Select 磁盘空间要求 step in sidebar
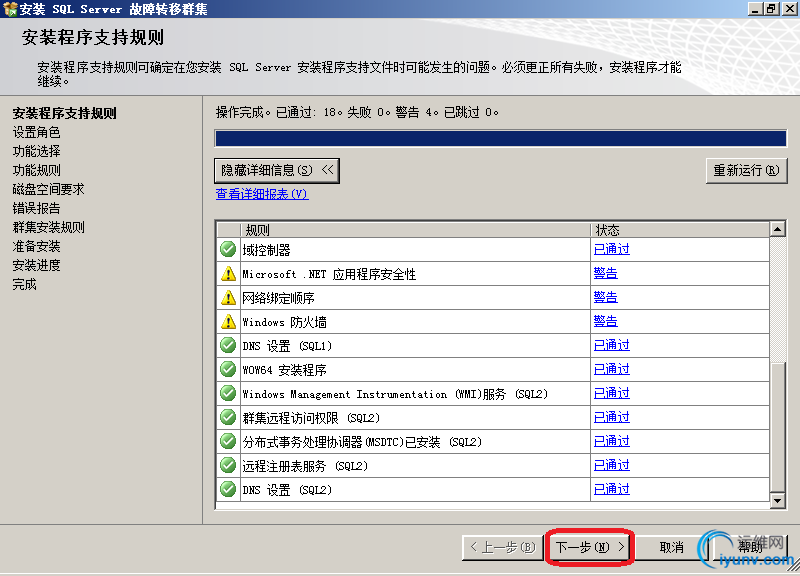Viewport: 800px width, 576px height. pyautogui.click(x=48, y=189)
